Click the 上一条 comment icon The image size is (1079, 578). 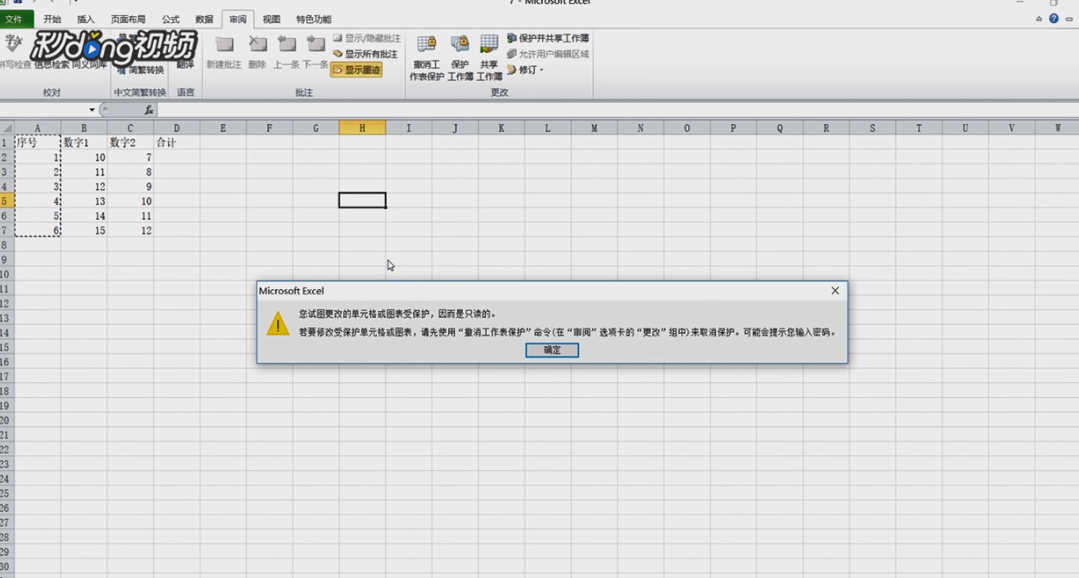point(286,52)
